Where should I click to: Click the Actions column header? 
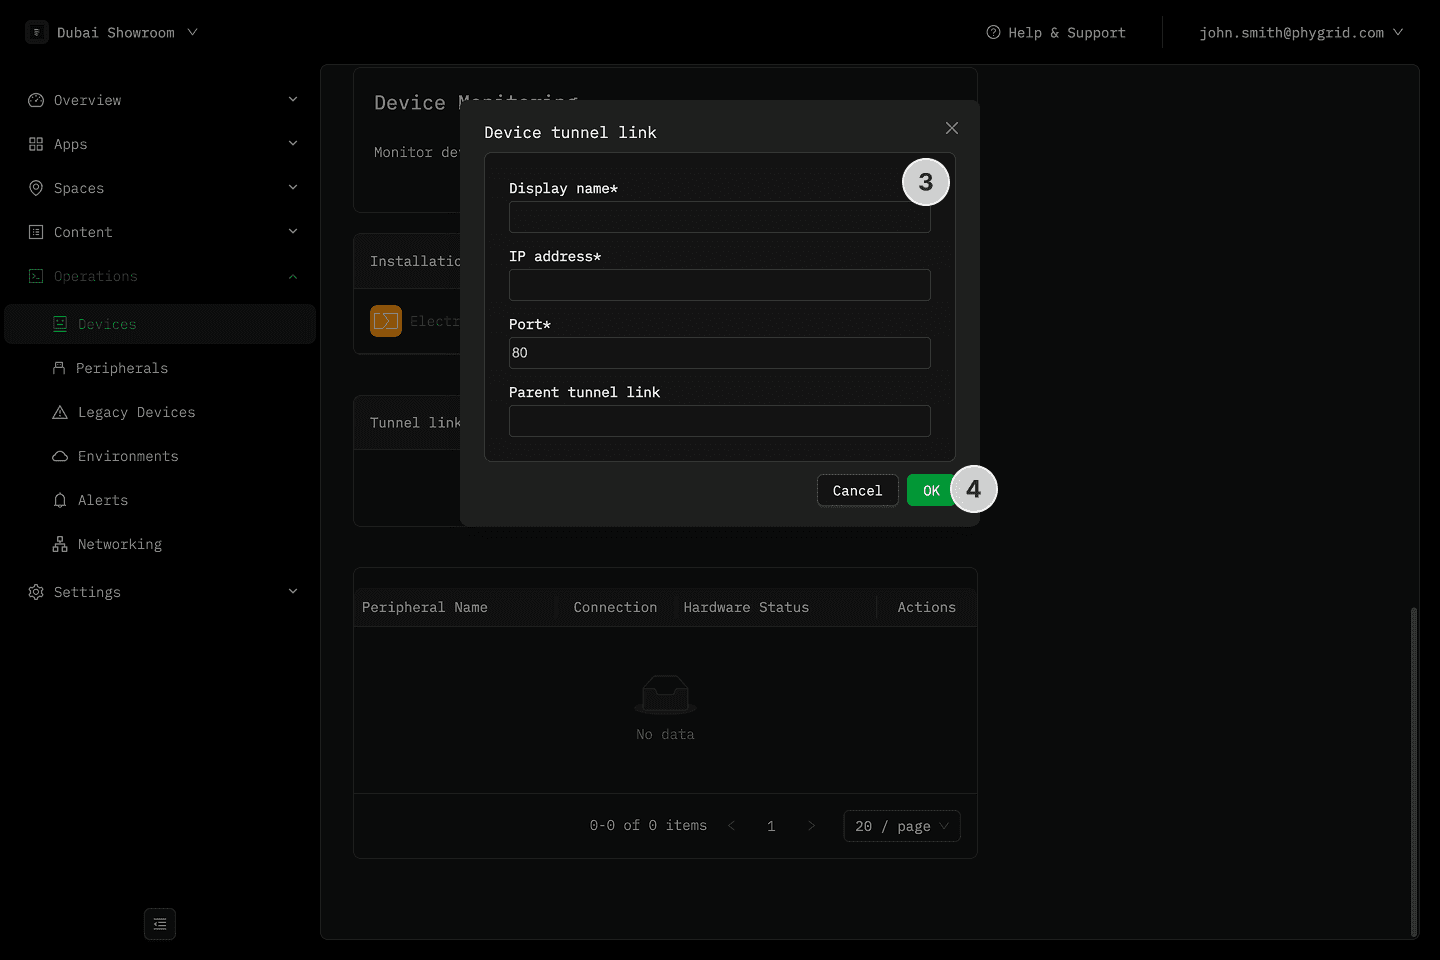click(926, 607)
